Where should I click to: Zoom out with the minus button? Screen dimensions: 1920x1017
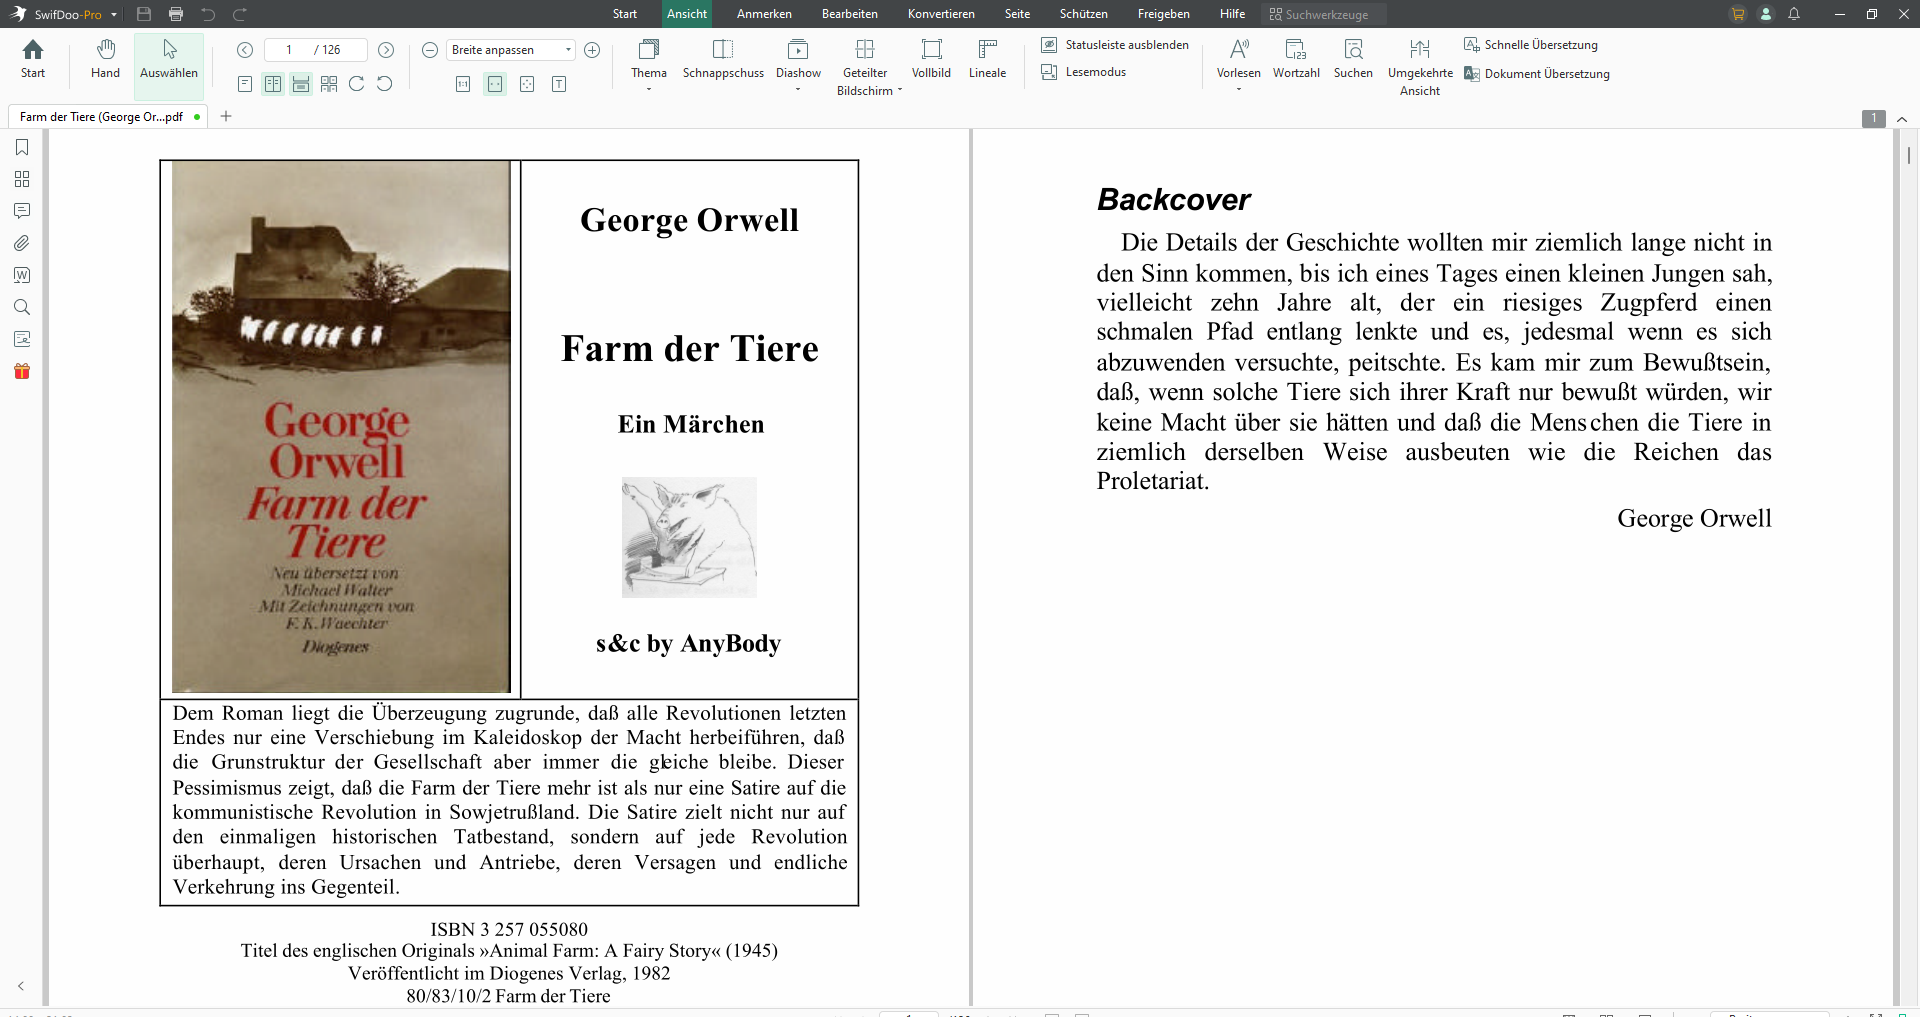(430, 50)
